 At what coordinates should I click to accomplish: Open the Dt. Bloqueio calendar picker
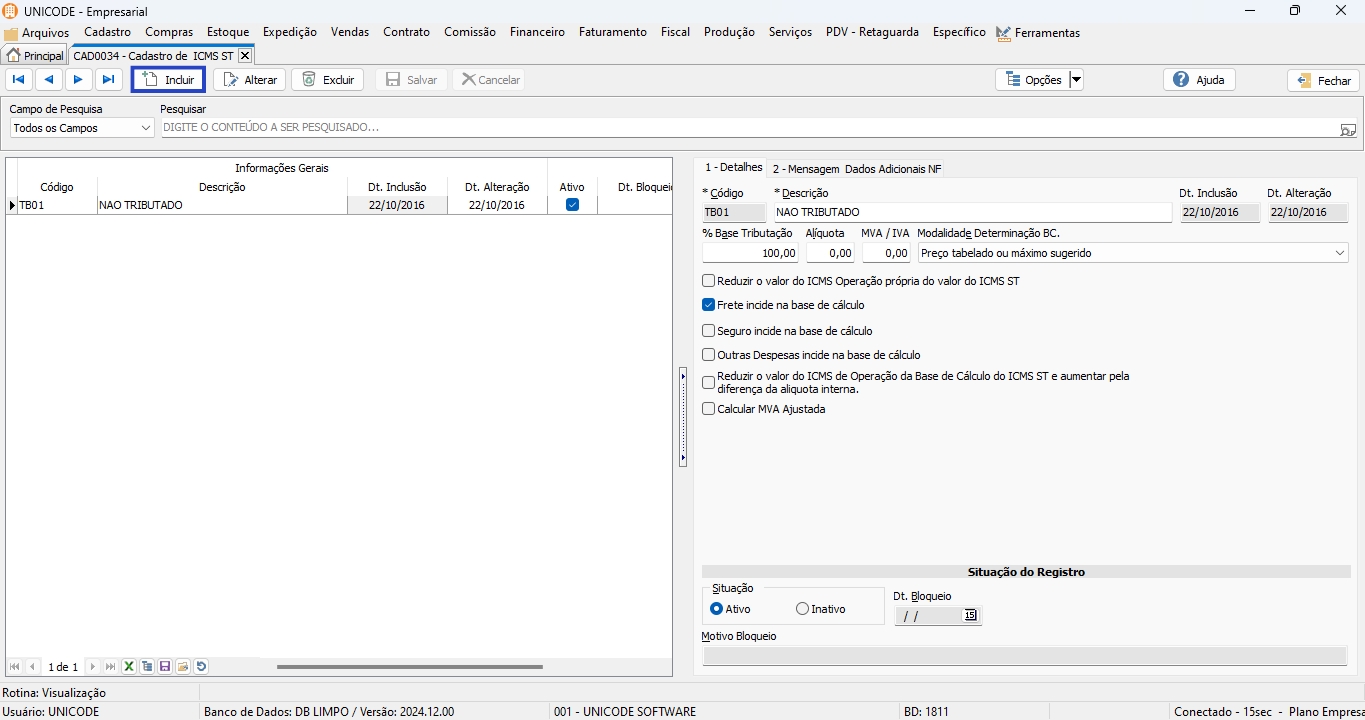(x=969, y=616)
